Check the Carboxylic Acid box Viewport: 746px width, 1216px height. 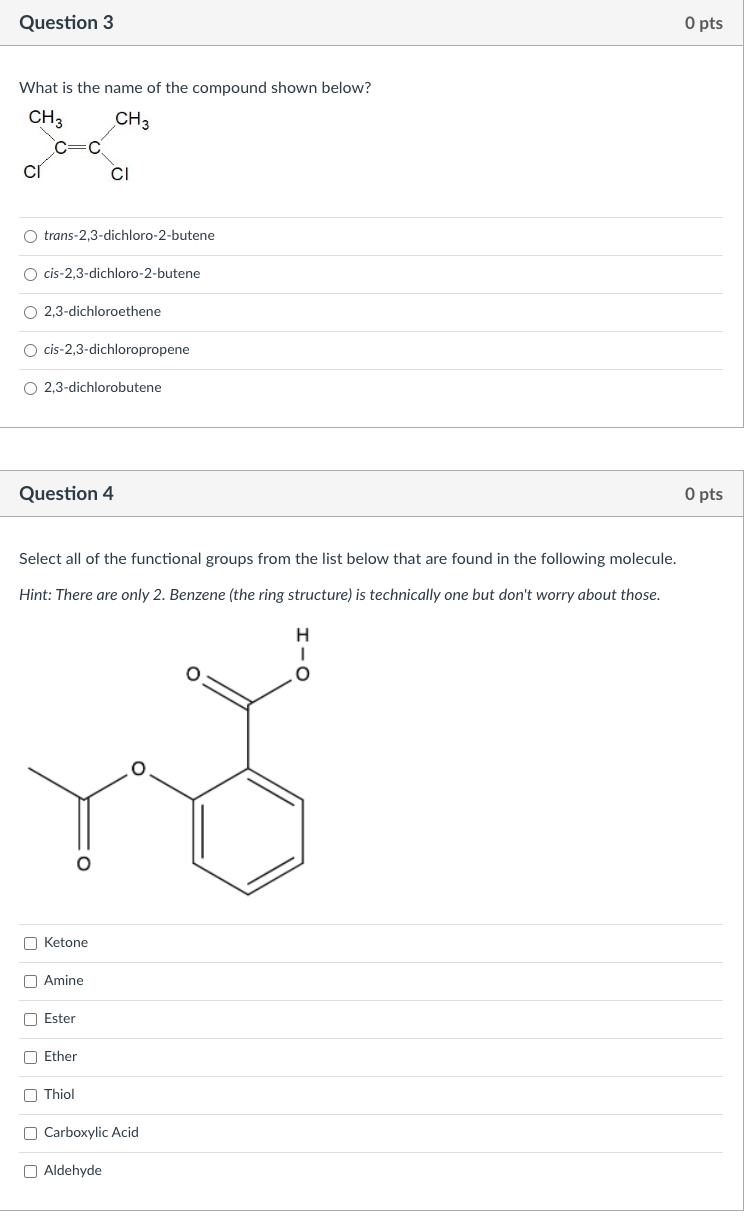click(30, 1132)
